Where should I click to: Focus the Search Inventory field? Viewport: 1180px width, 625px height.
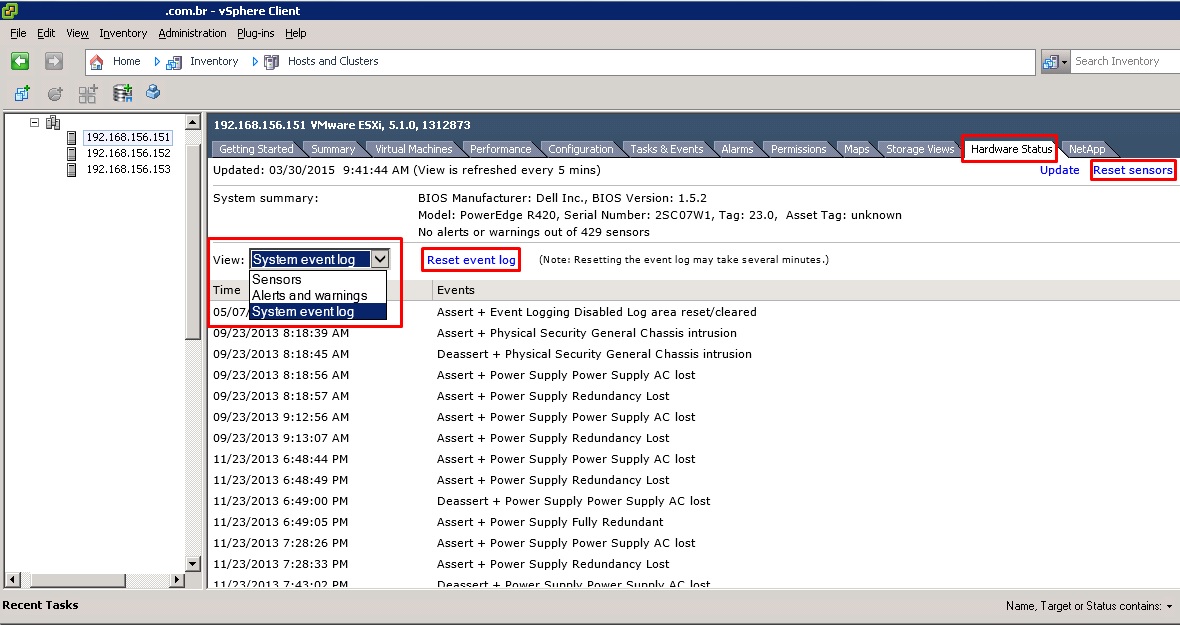[1120, 61]
